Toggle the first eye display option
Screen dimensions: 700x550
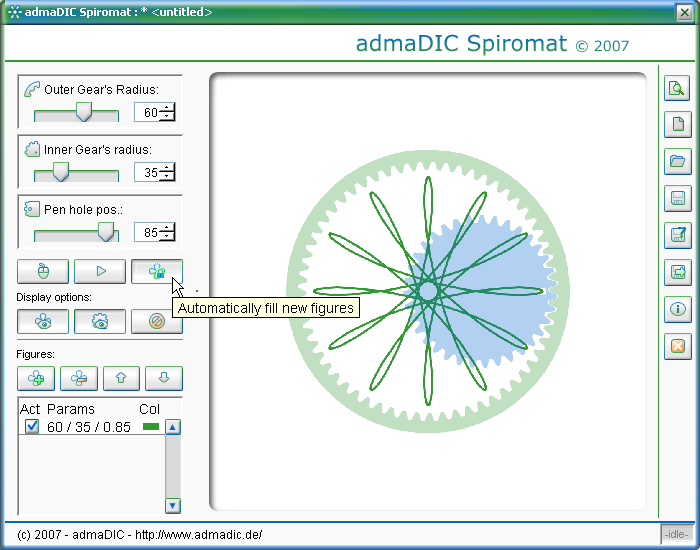[x=43, y=321]
